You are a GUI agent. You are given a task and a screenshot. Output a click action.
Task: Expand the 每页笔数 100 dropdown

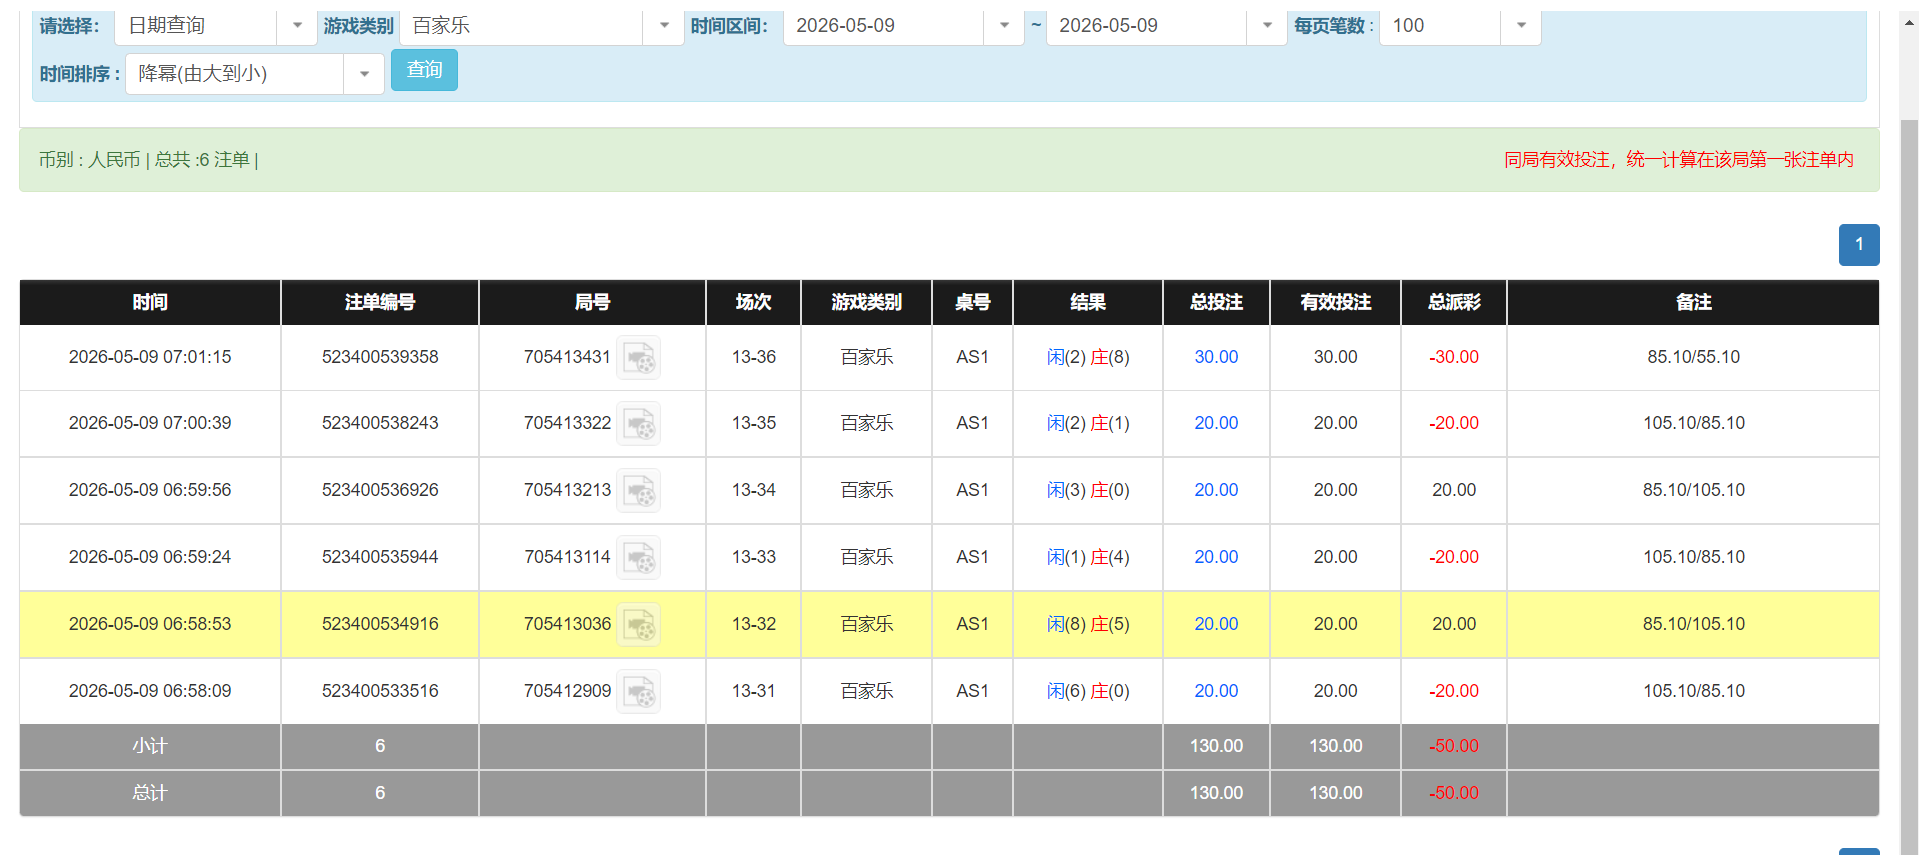pos(1521,26)
